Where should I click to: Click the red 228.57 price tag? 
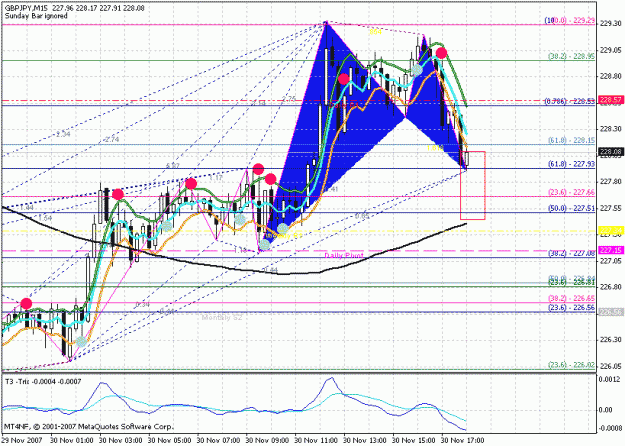tap(609, 100)
